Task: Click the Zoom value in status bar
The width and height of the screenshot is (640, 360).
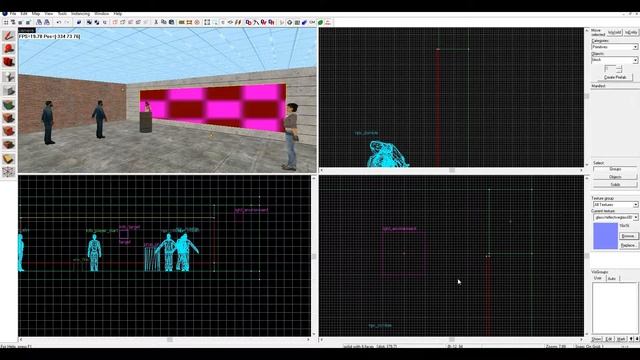Action: (x=556, y=347)
